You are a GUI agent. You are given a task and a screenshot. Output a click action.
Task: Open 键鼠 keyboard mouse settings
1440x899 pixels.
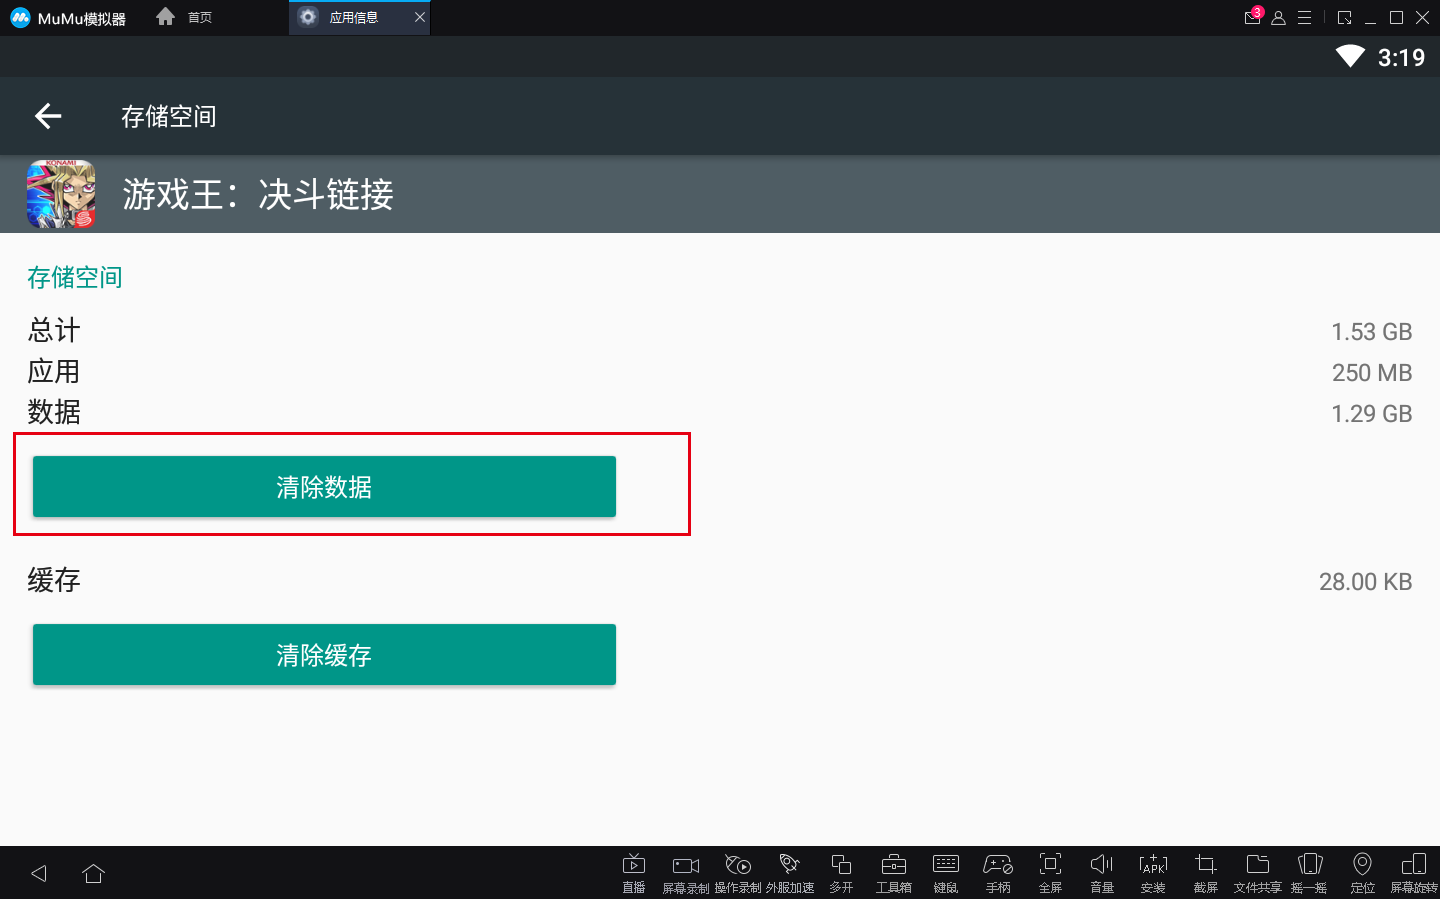click(946, 872)
